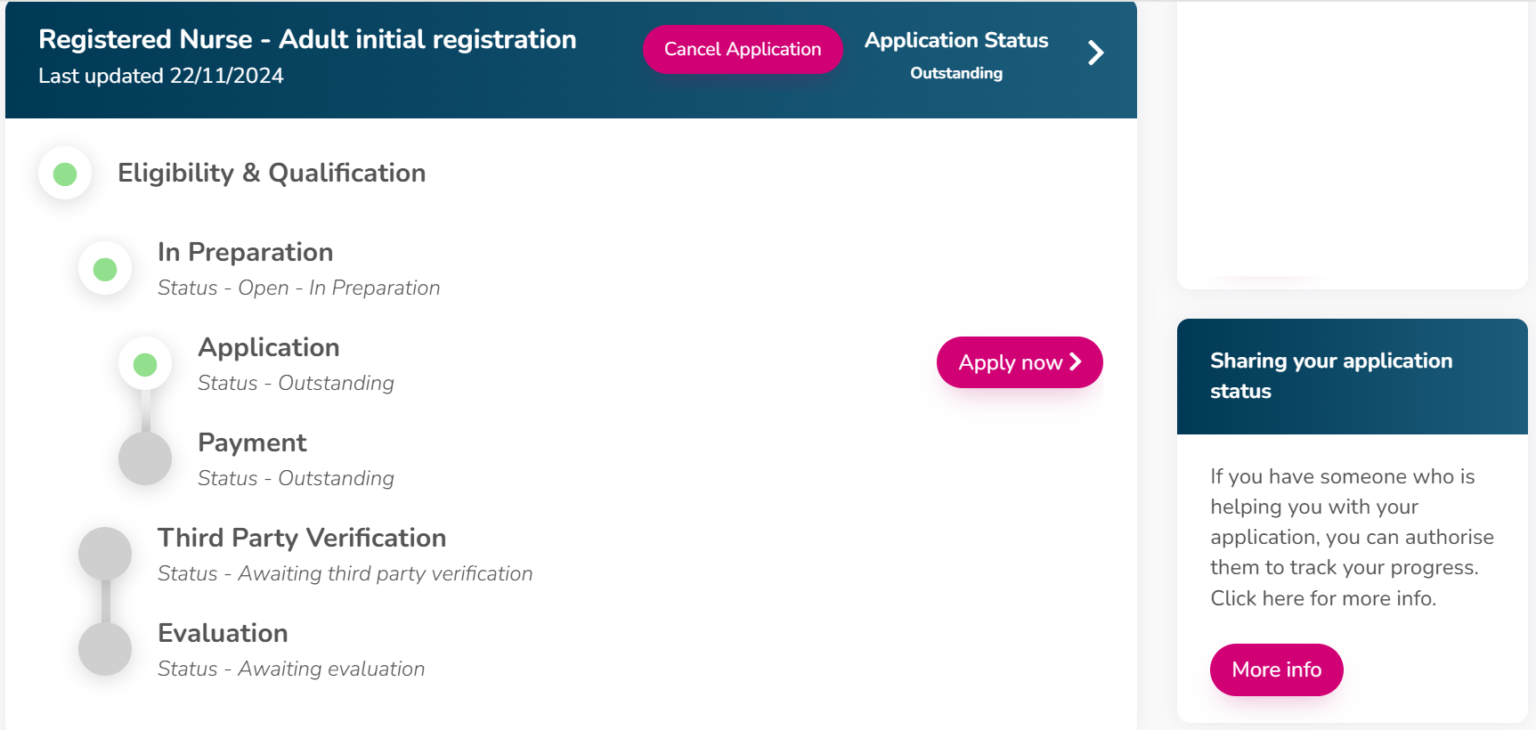Image resolution: width=1536 pixels, height=730 pixels.
Task: Expand the In Preparation section
Action: [245, 252]
